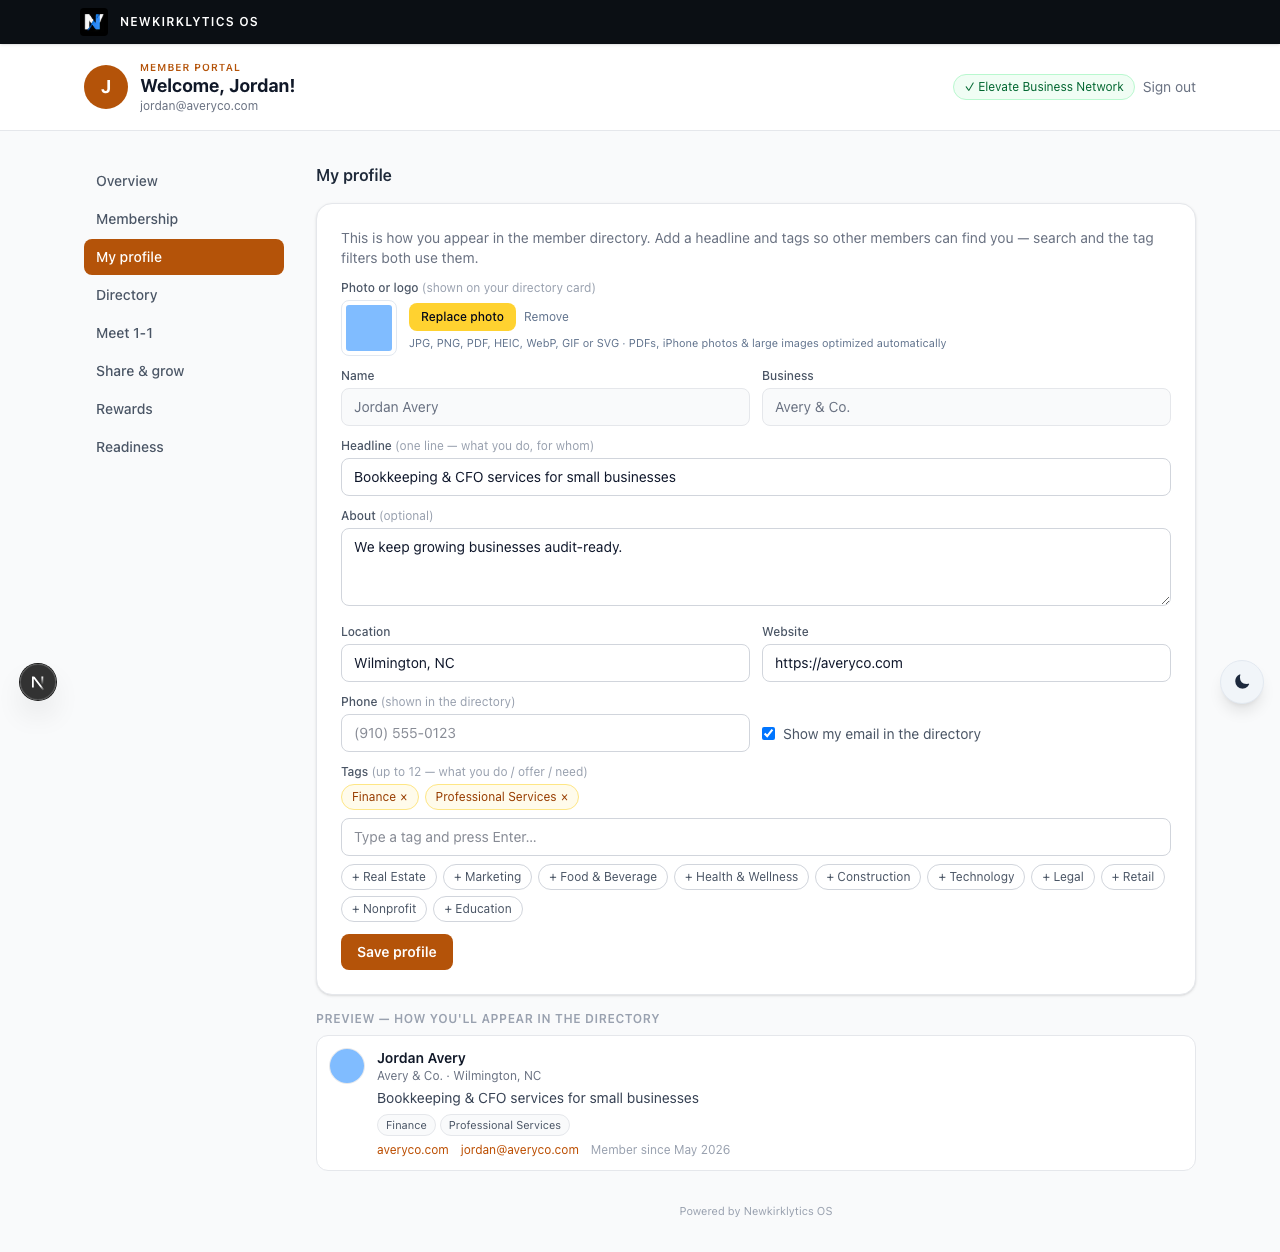The image size is (1280, 1252).
Task: Click the orange J avatar circle
Action: 106,87
